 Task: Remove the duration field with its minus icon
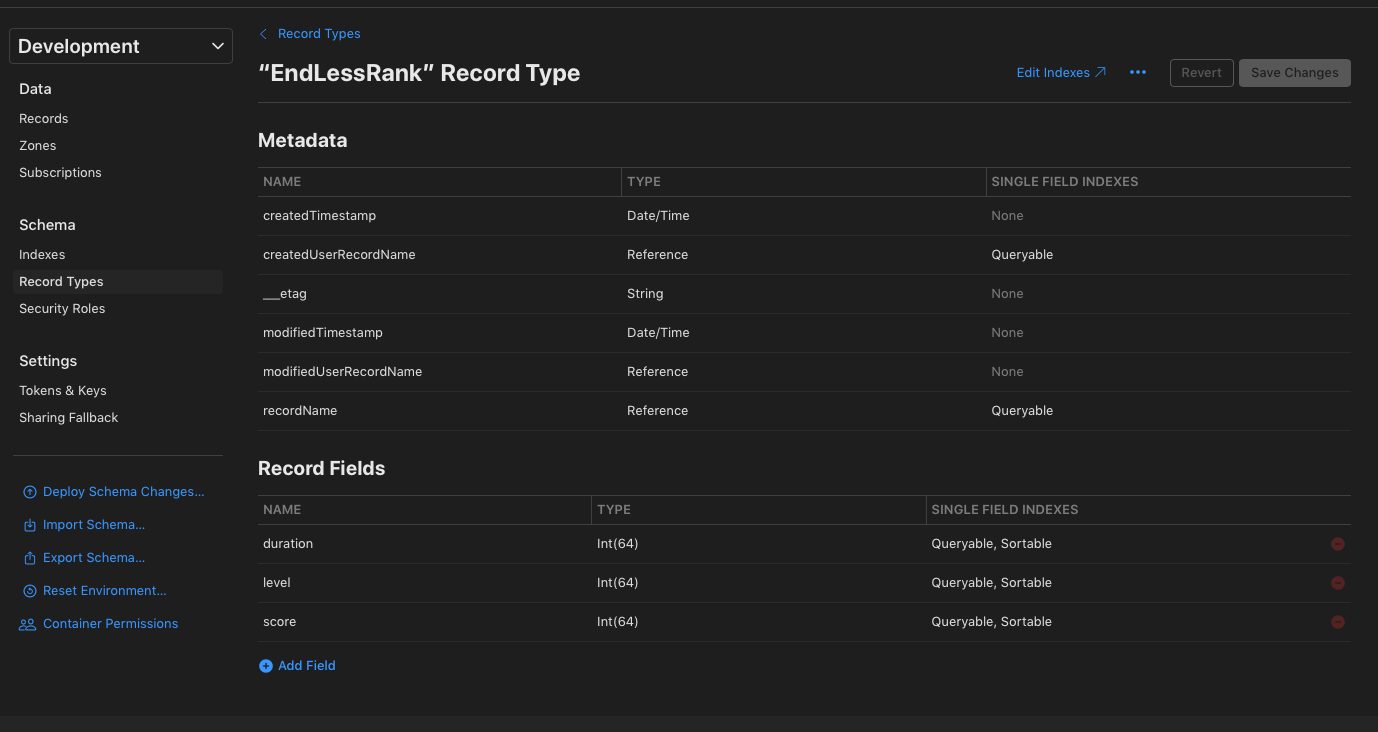click(x=1338, y=544)
